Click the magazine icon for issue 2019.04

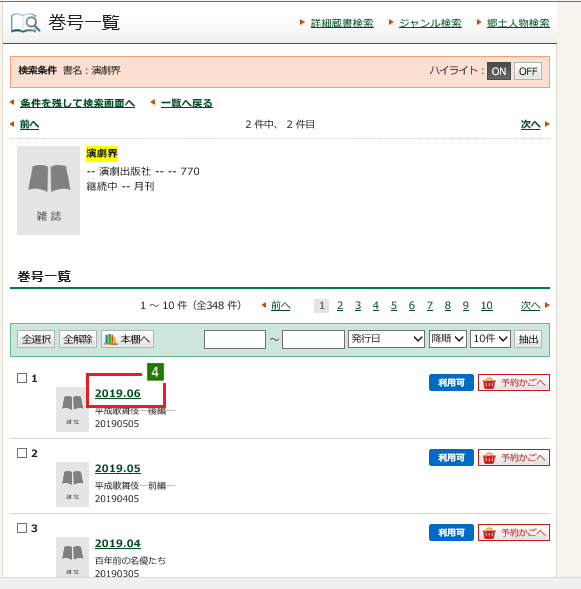pyautogui.click(x=72, y=557)
